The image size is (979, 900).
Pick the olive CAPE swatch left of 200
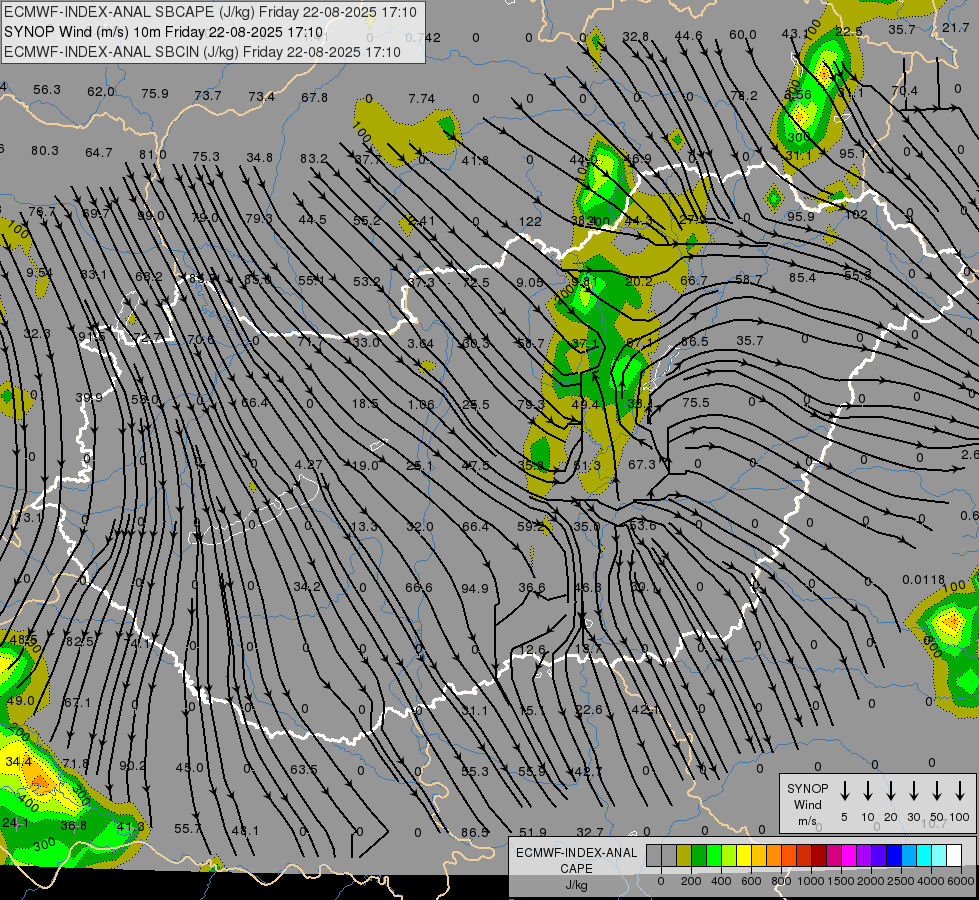[x=684, y=856]
